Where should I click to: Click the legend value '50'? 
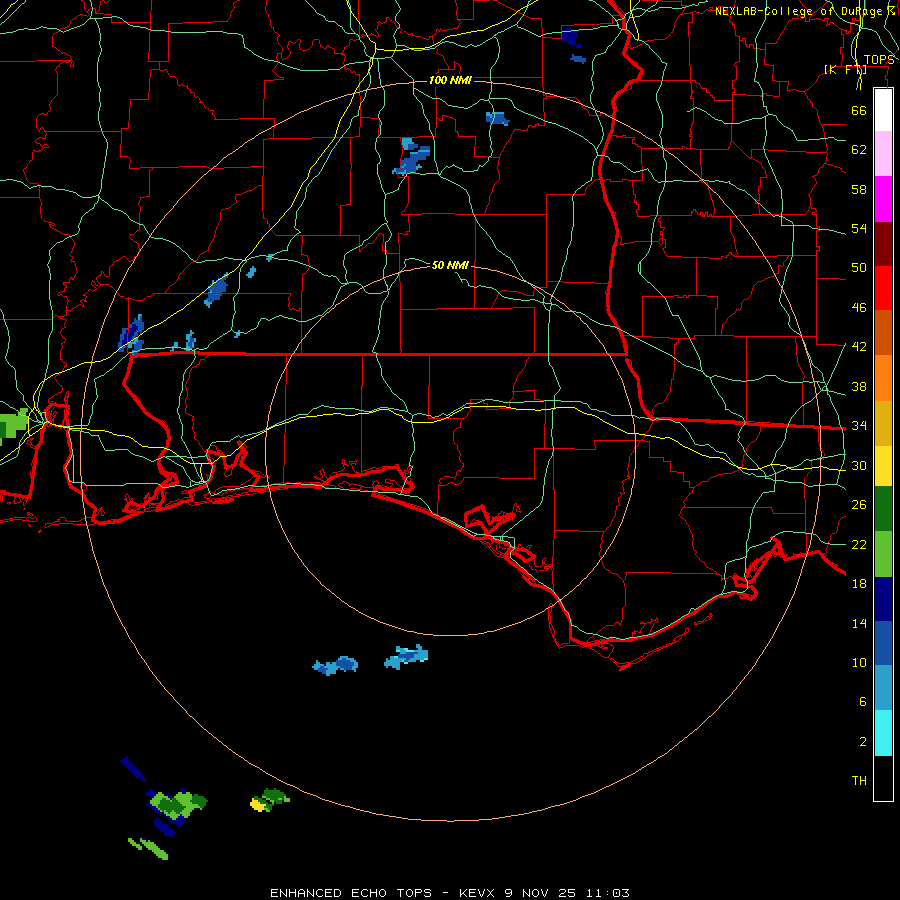click(x=859, y=268)
